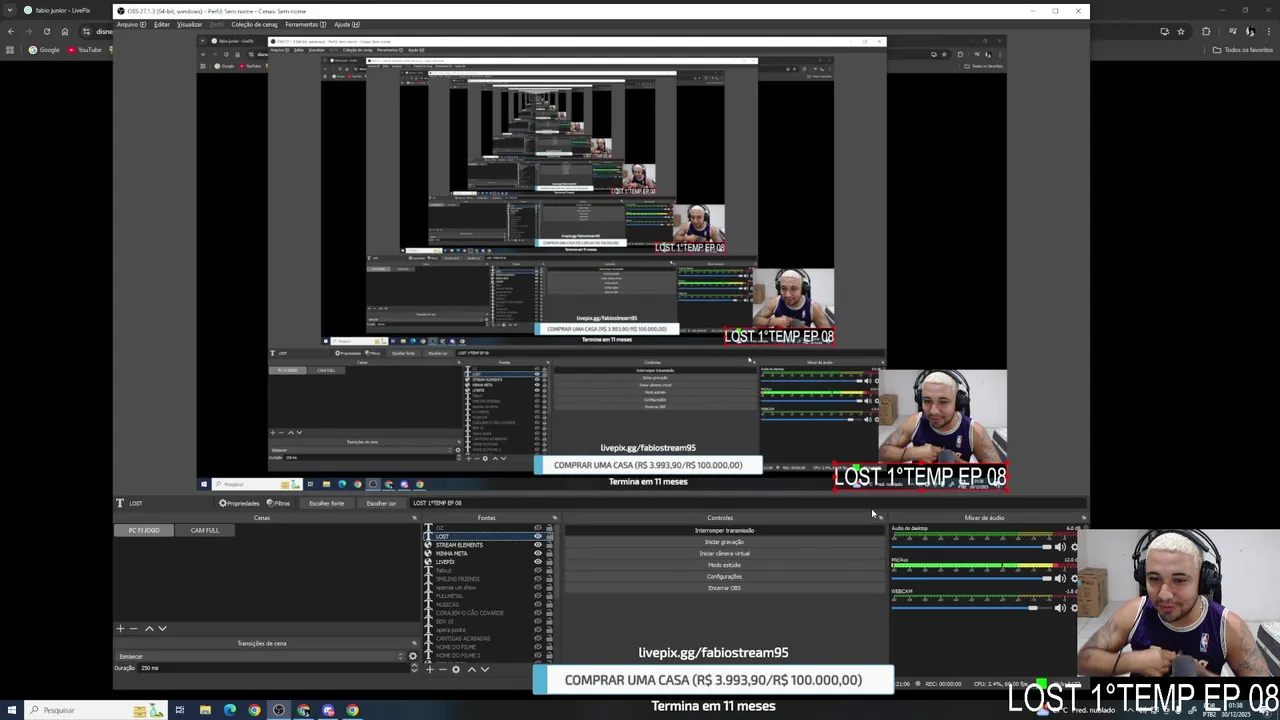Hide the MINHA META source

(538, 553)
